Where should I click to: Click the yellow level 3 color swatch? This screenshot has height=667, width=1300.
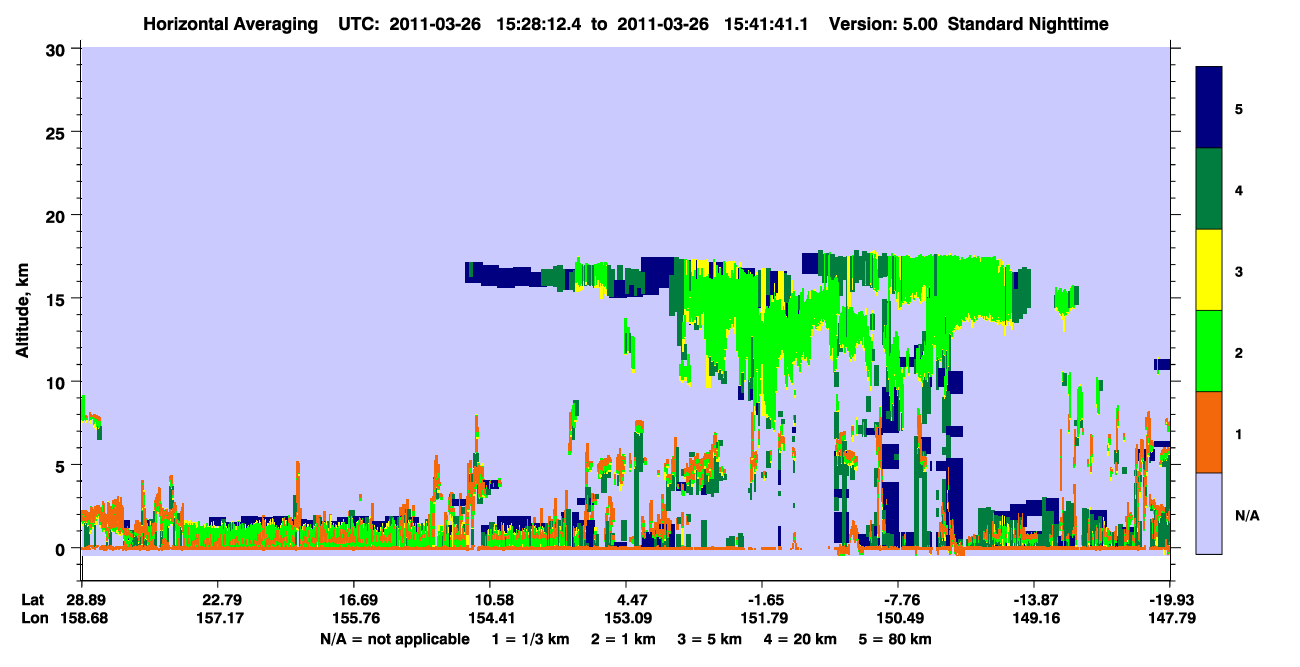[1209, 270]
